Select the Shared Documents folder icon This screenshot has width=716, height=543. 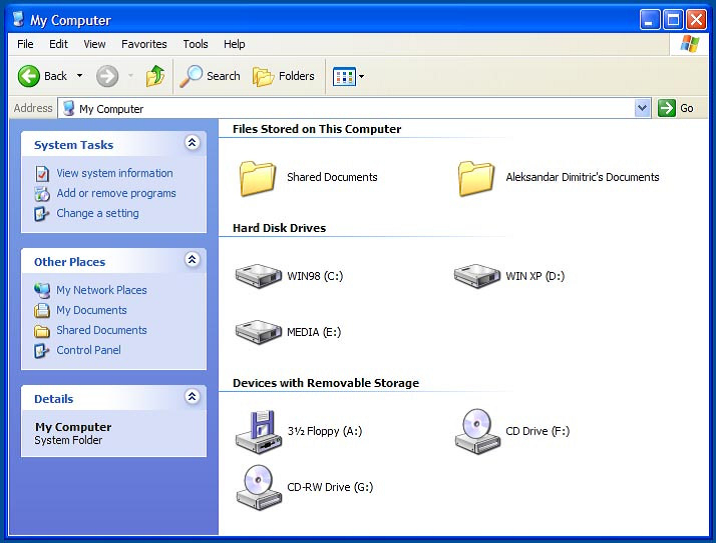pyautogui.click(x=258, y=179)
